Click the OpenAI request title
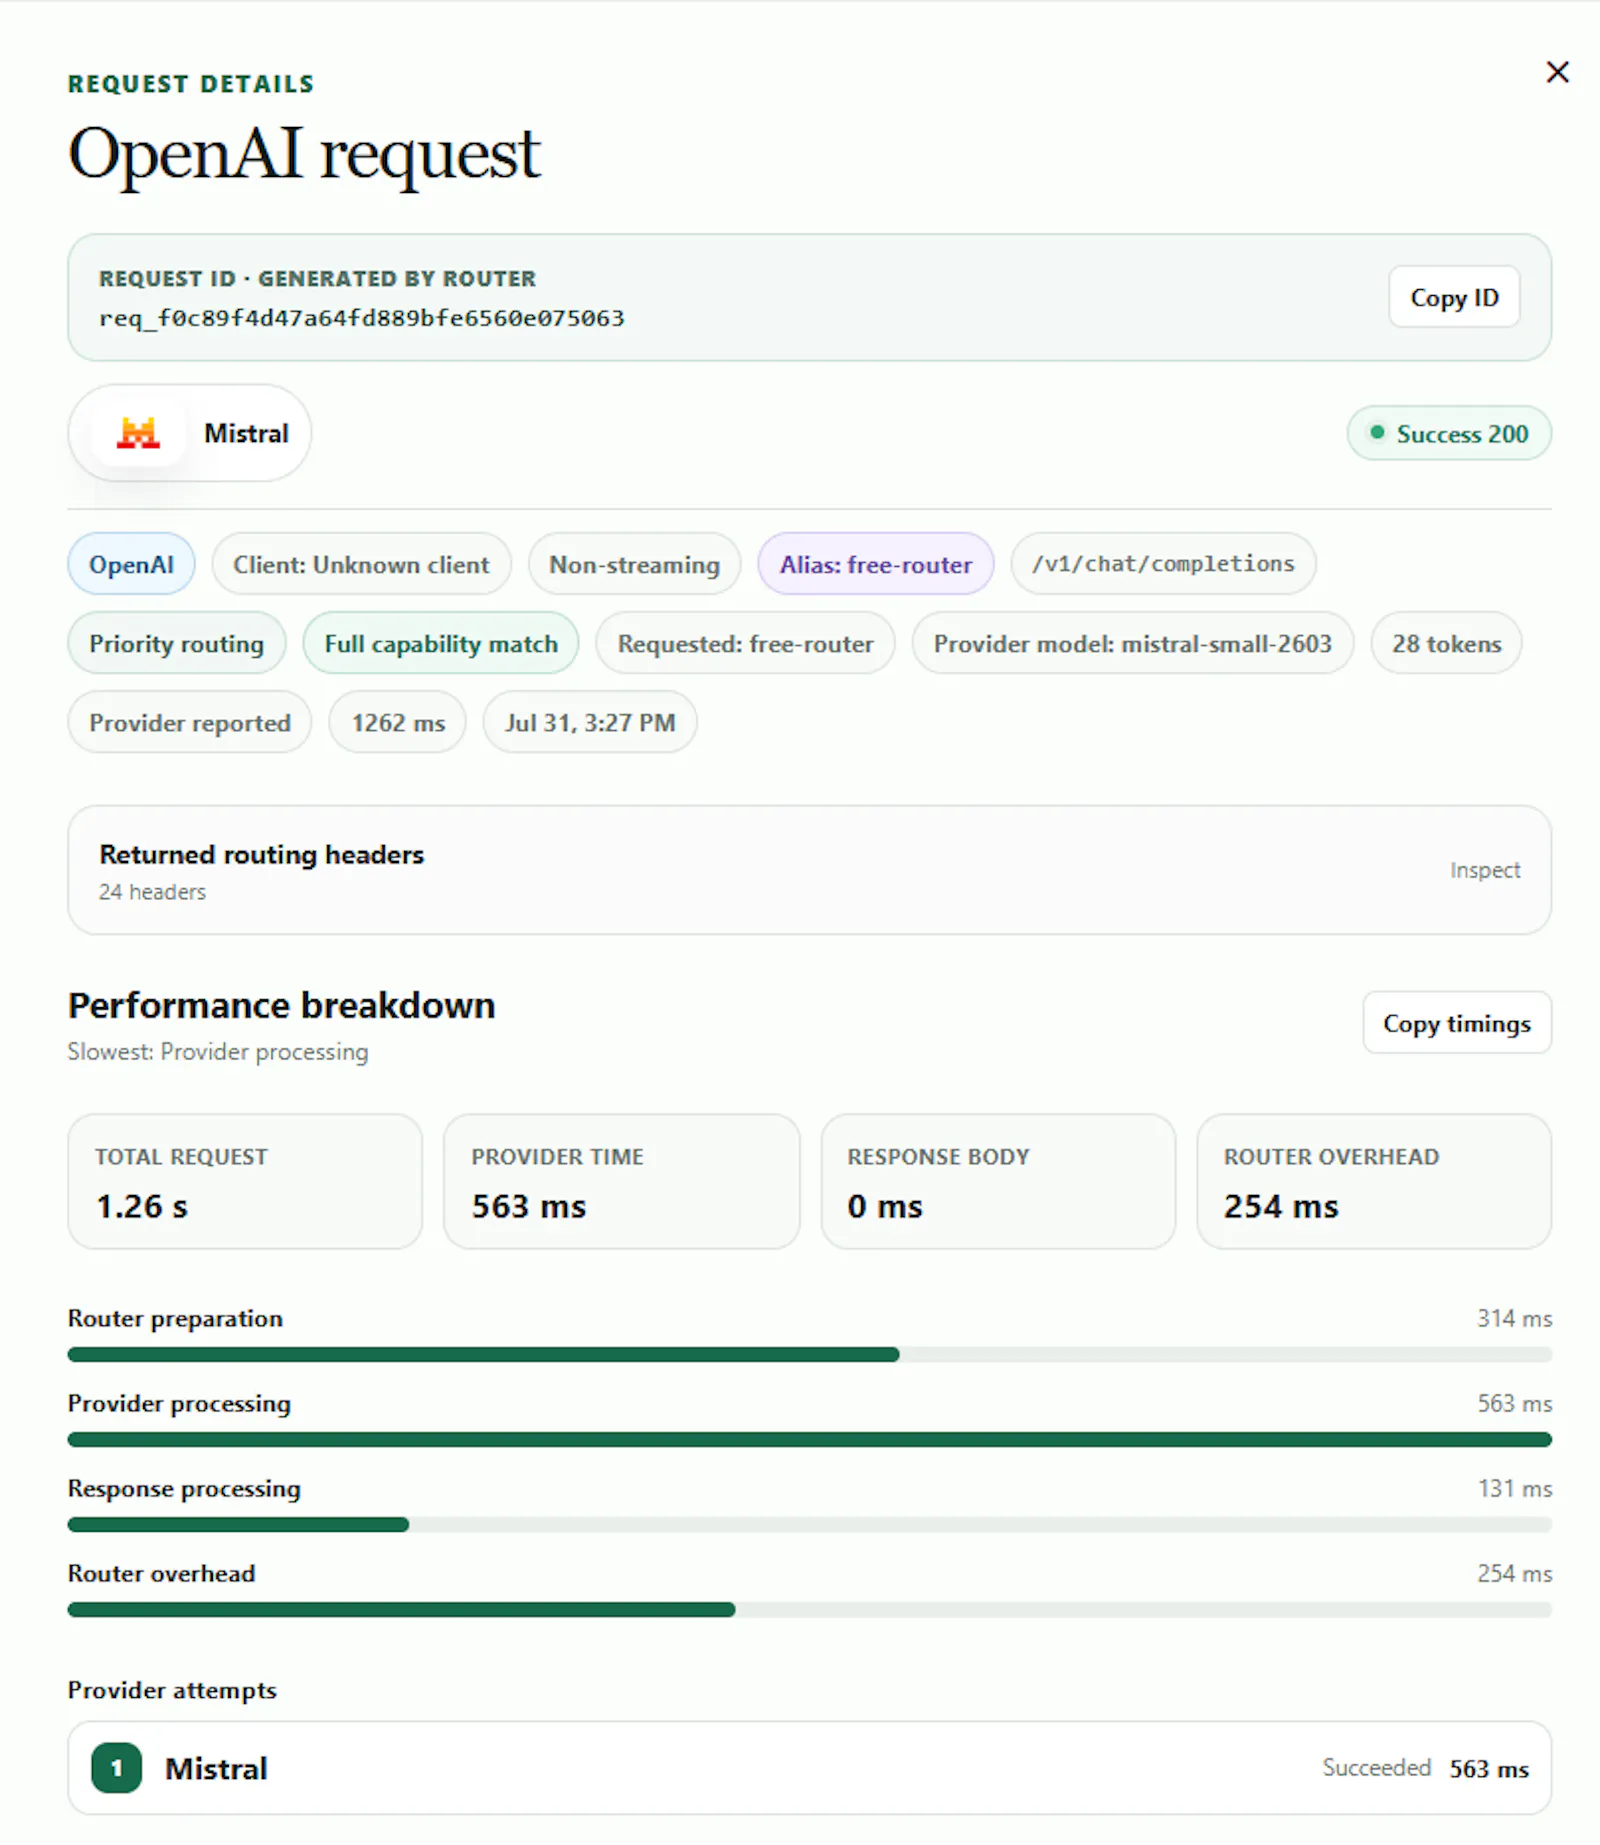Image resolution: width=1600 pixels, height=1845 pixels. [304, 155]
